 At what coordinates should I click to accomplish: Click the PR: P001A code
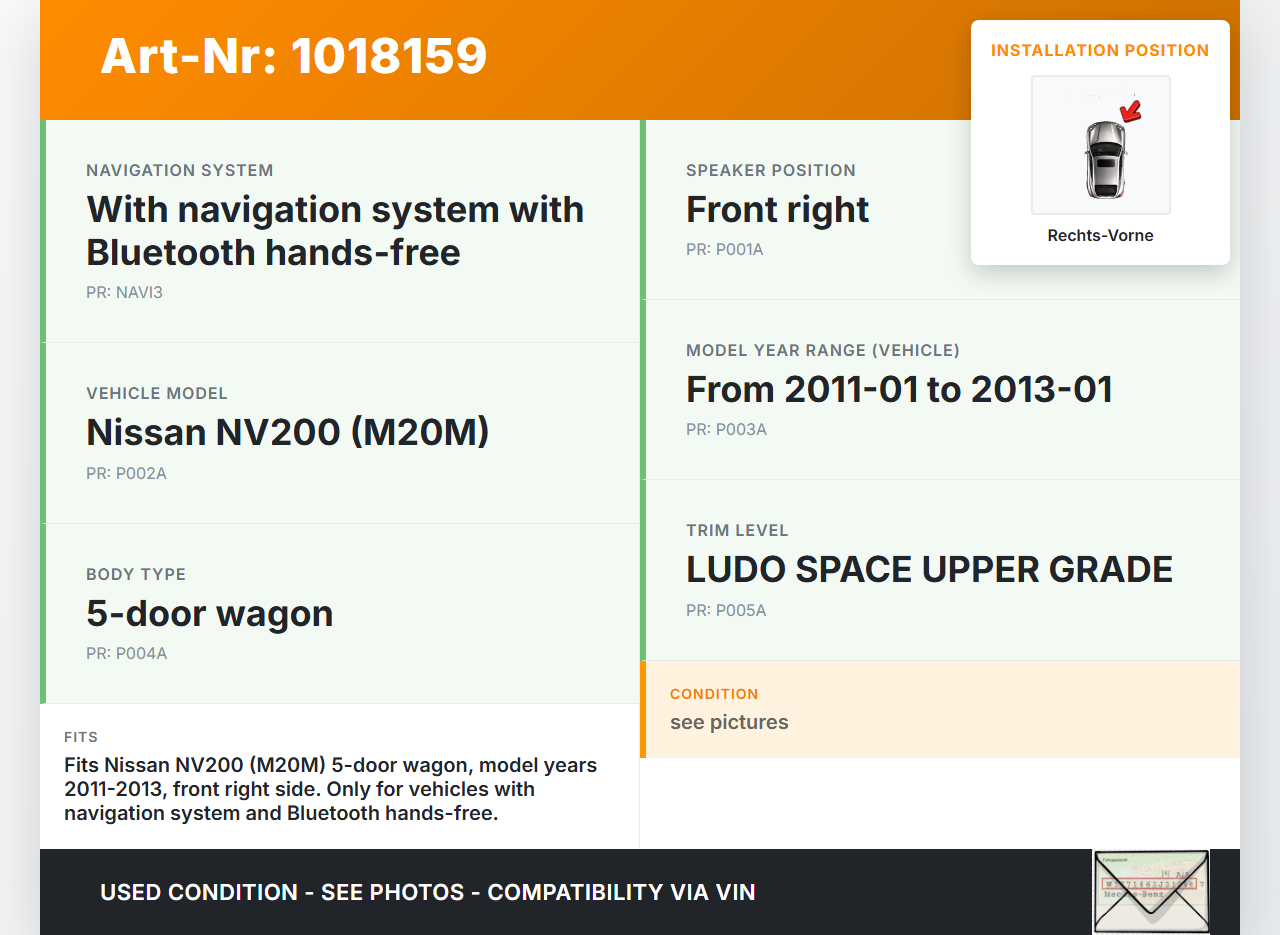(x=724, y=250)
